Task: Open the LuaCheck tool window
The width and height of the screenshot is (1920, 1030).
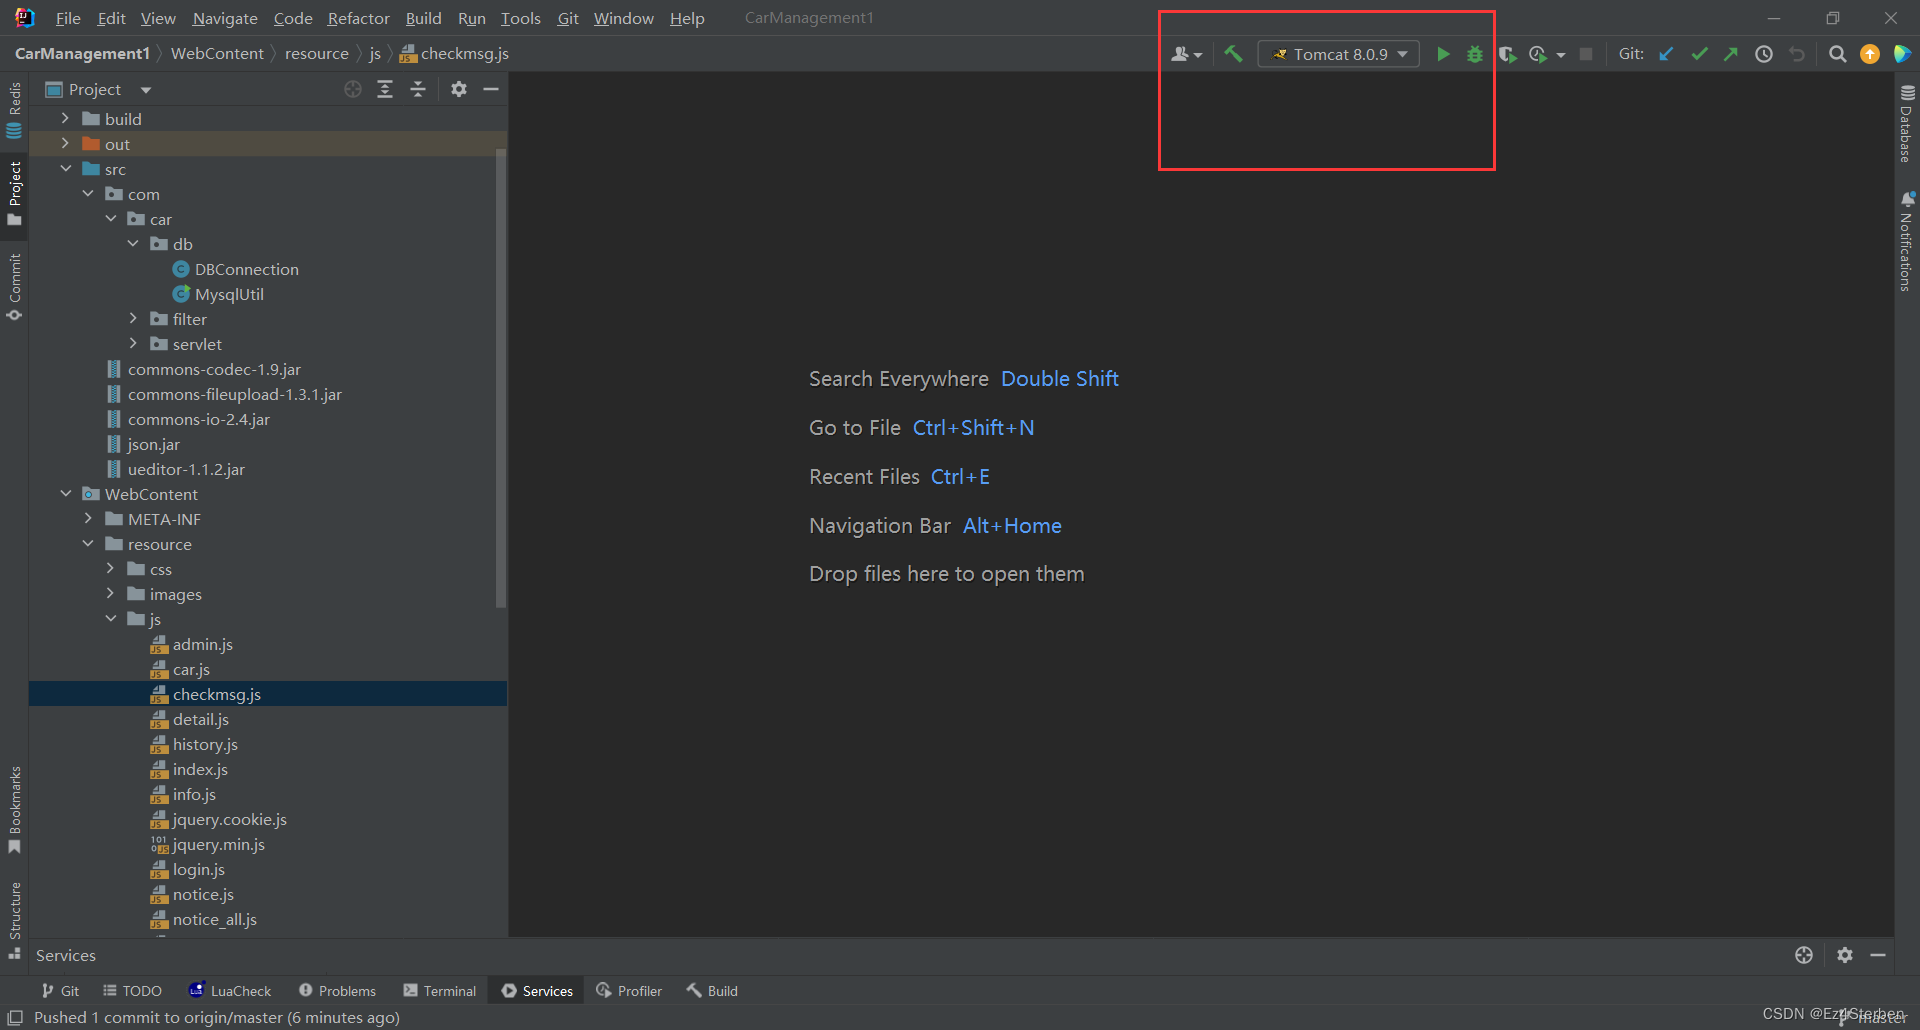Action: 230,990
